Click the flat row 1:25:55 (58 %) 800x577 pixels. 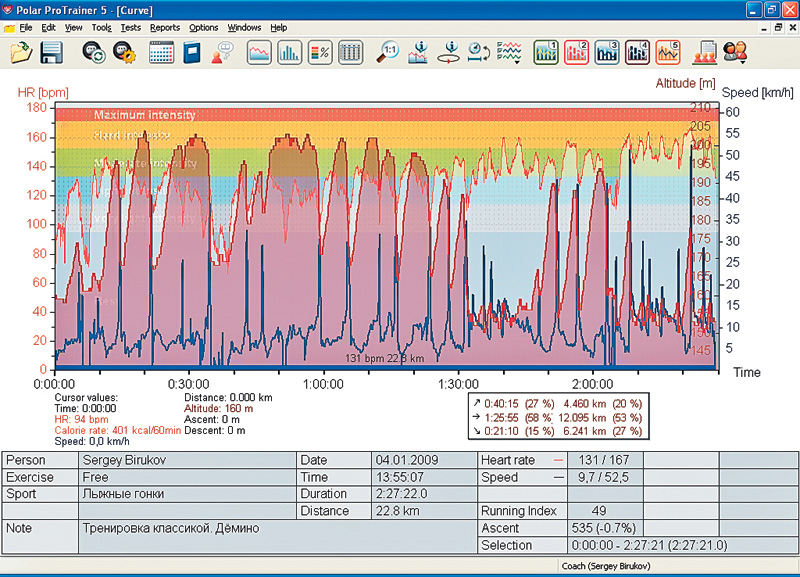(558, 417)
